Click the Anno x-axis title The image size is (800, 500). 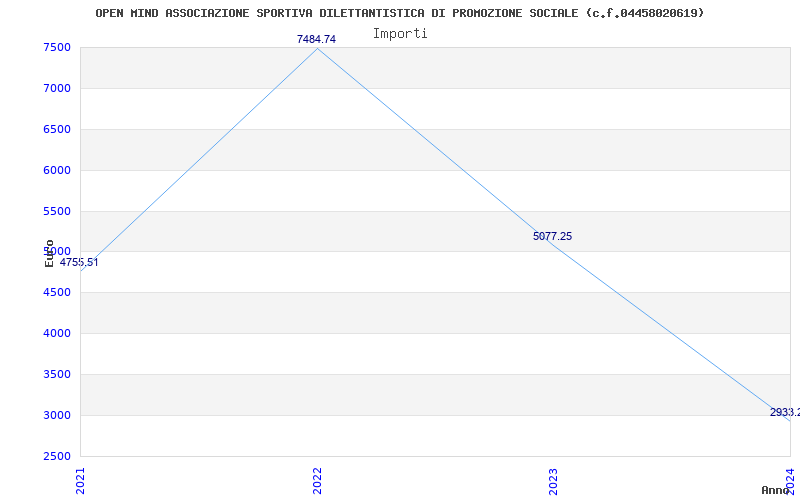775,490
